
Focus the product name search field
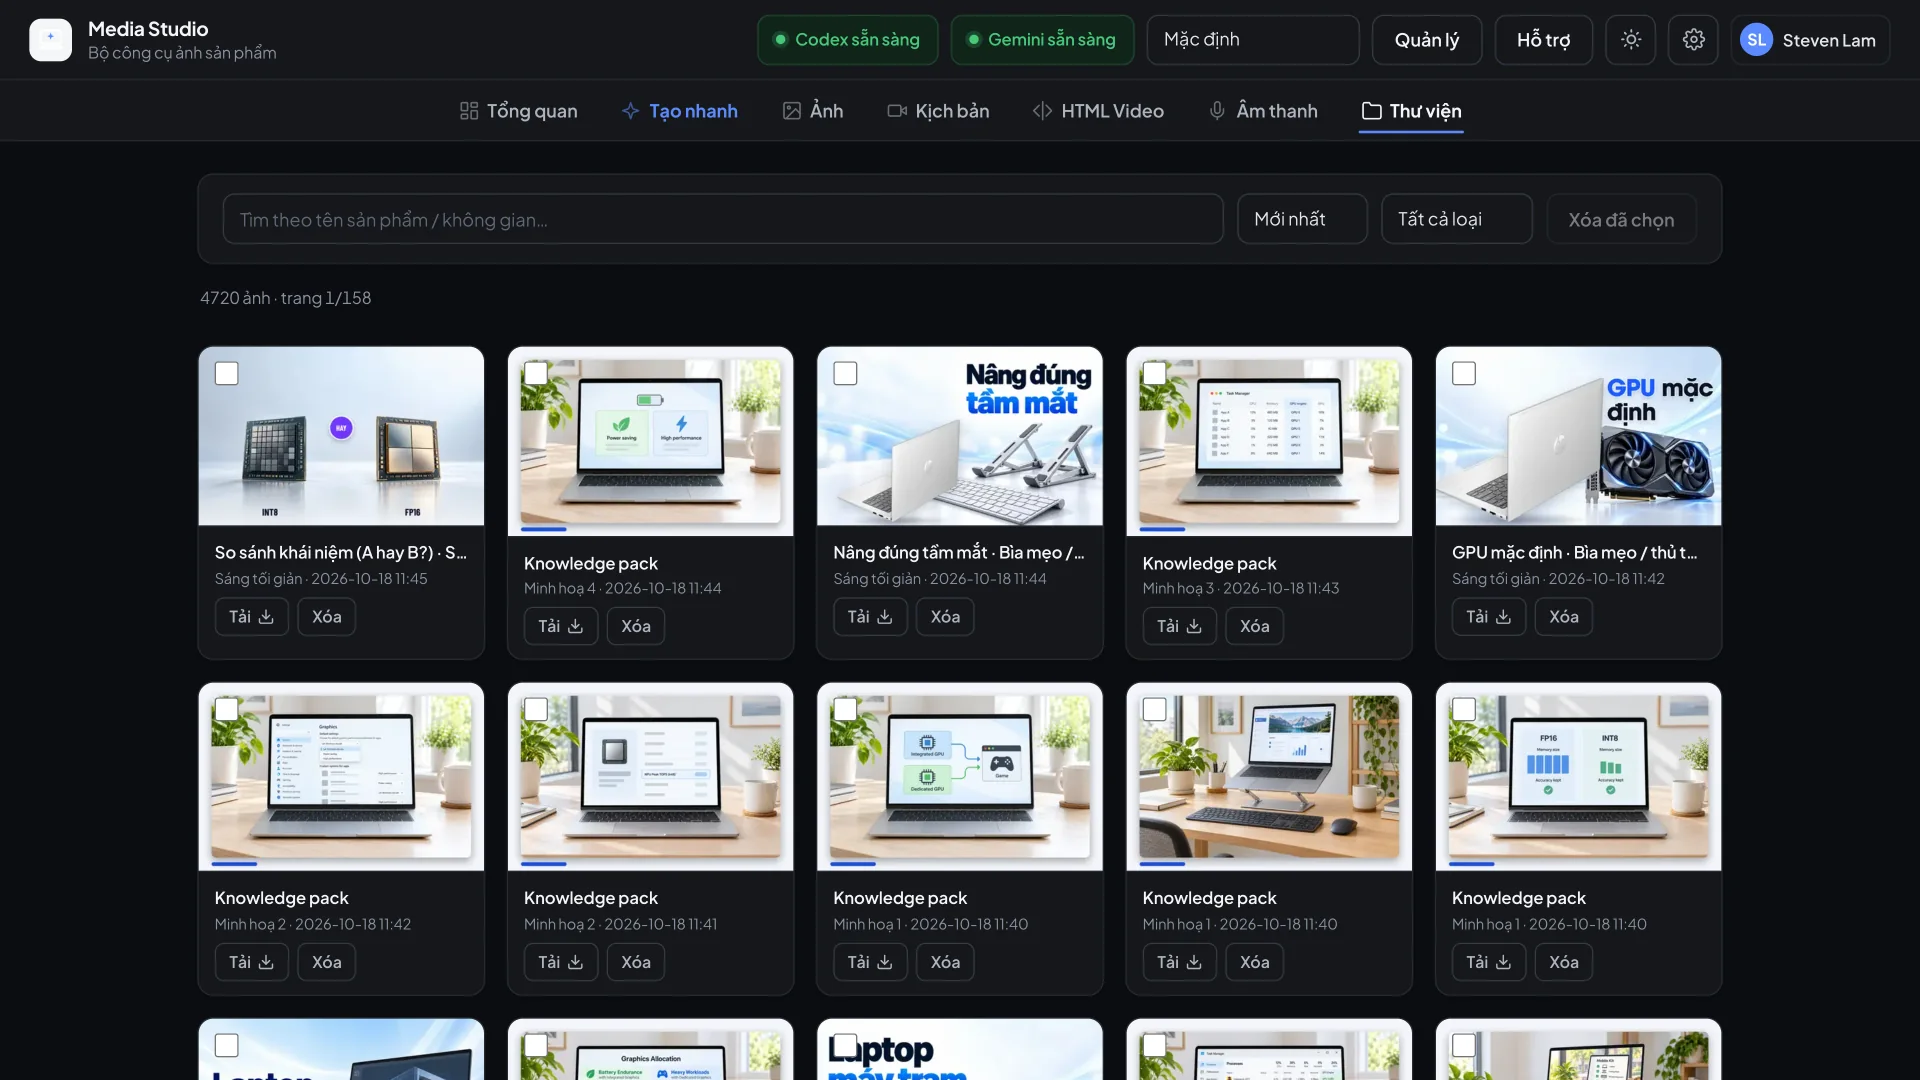coord(723,219)
